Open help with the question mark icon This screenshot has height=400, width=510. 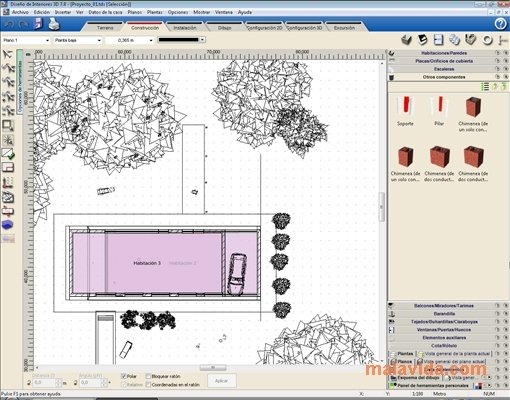500,24
